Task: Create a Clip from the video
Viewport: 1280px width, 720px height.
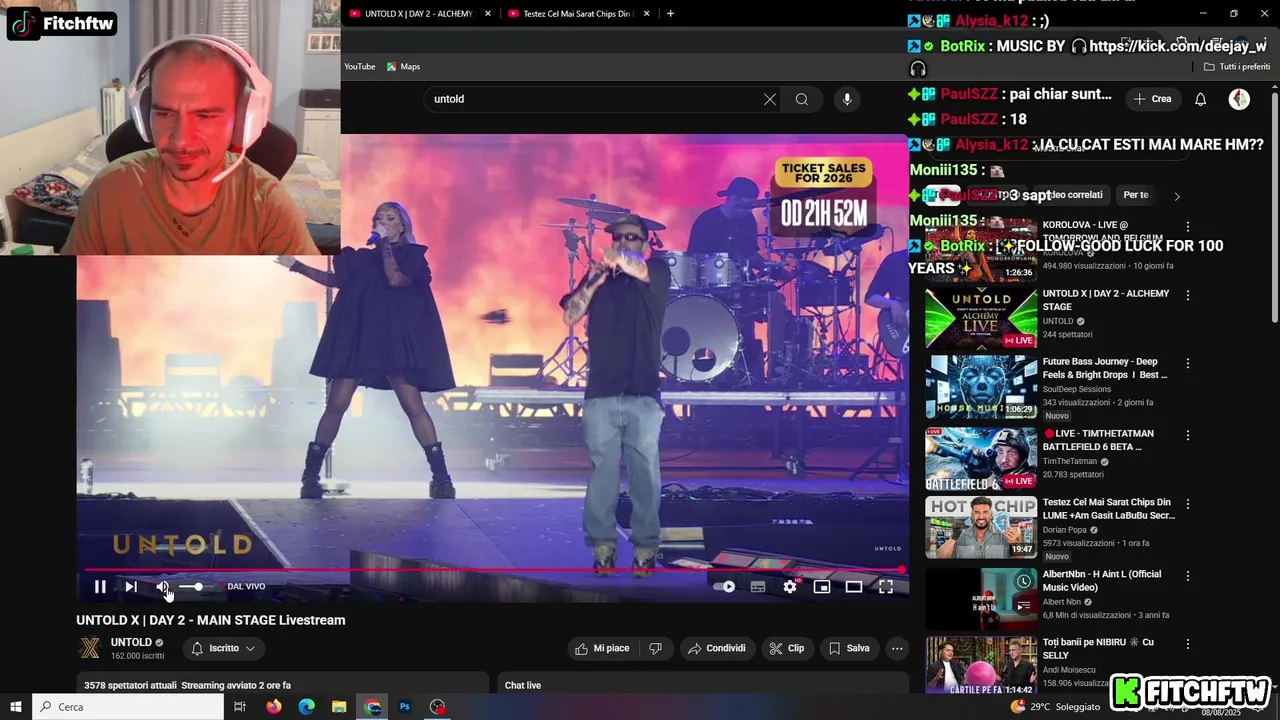Action: click(787, 648)
